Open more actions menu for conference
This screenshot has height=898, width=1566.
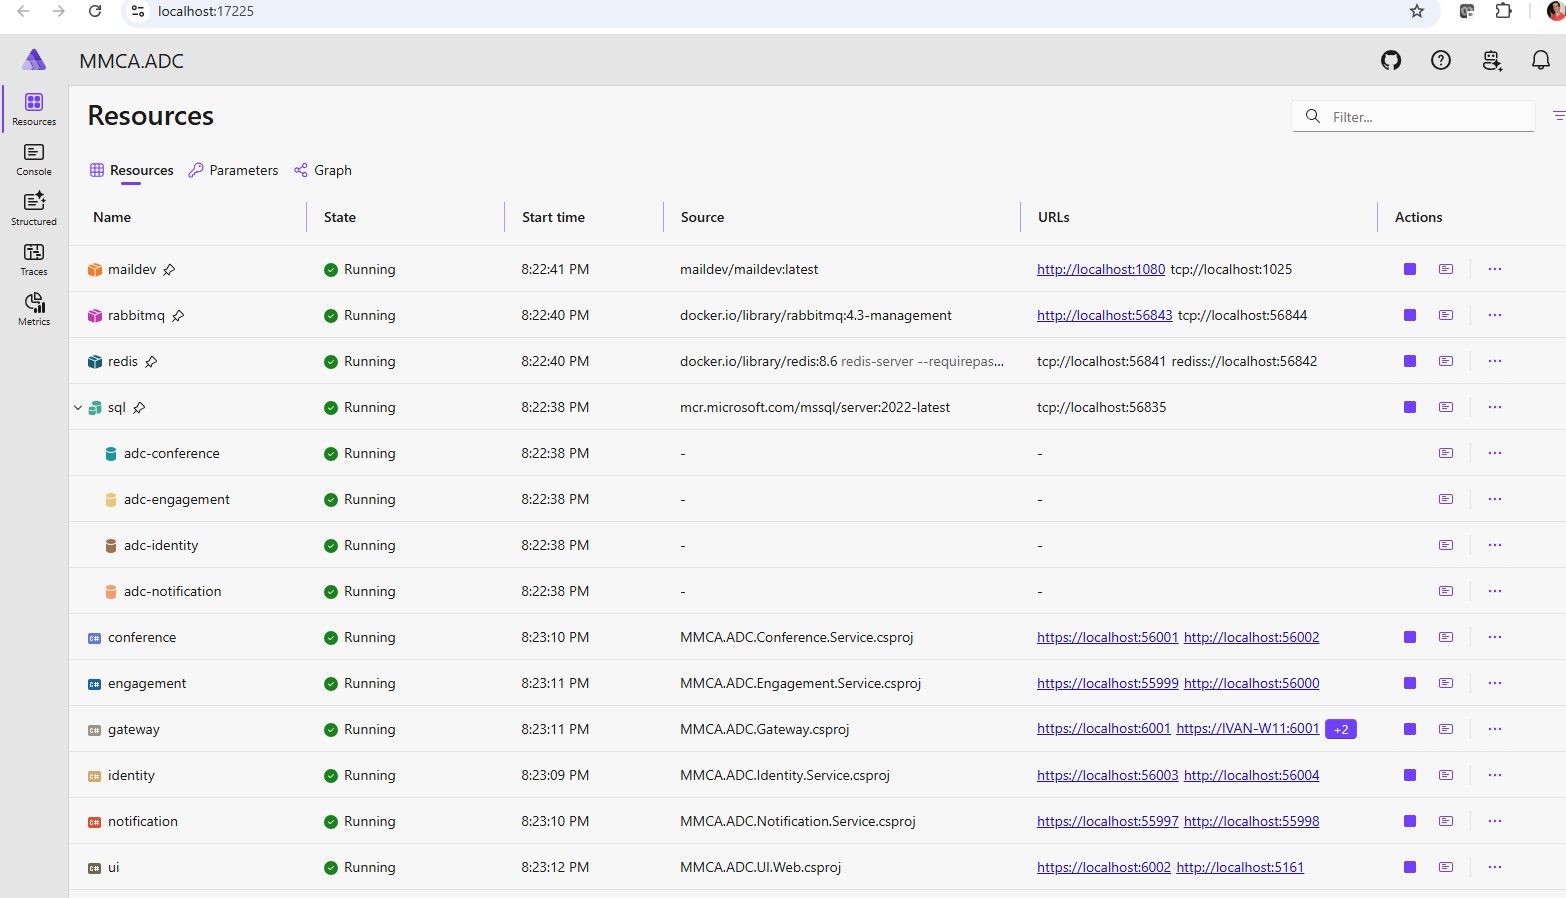[1495, 637]
